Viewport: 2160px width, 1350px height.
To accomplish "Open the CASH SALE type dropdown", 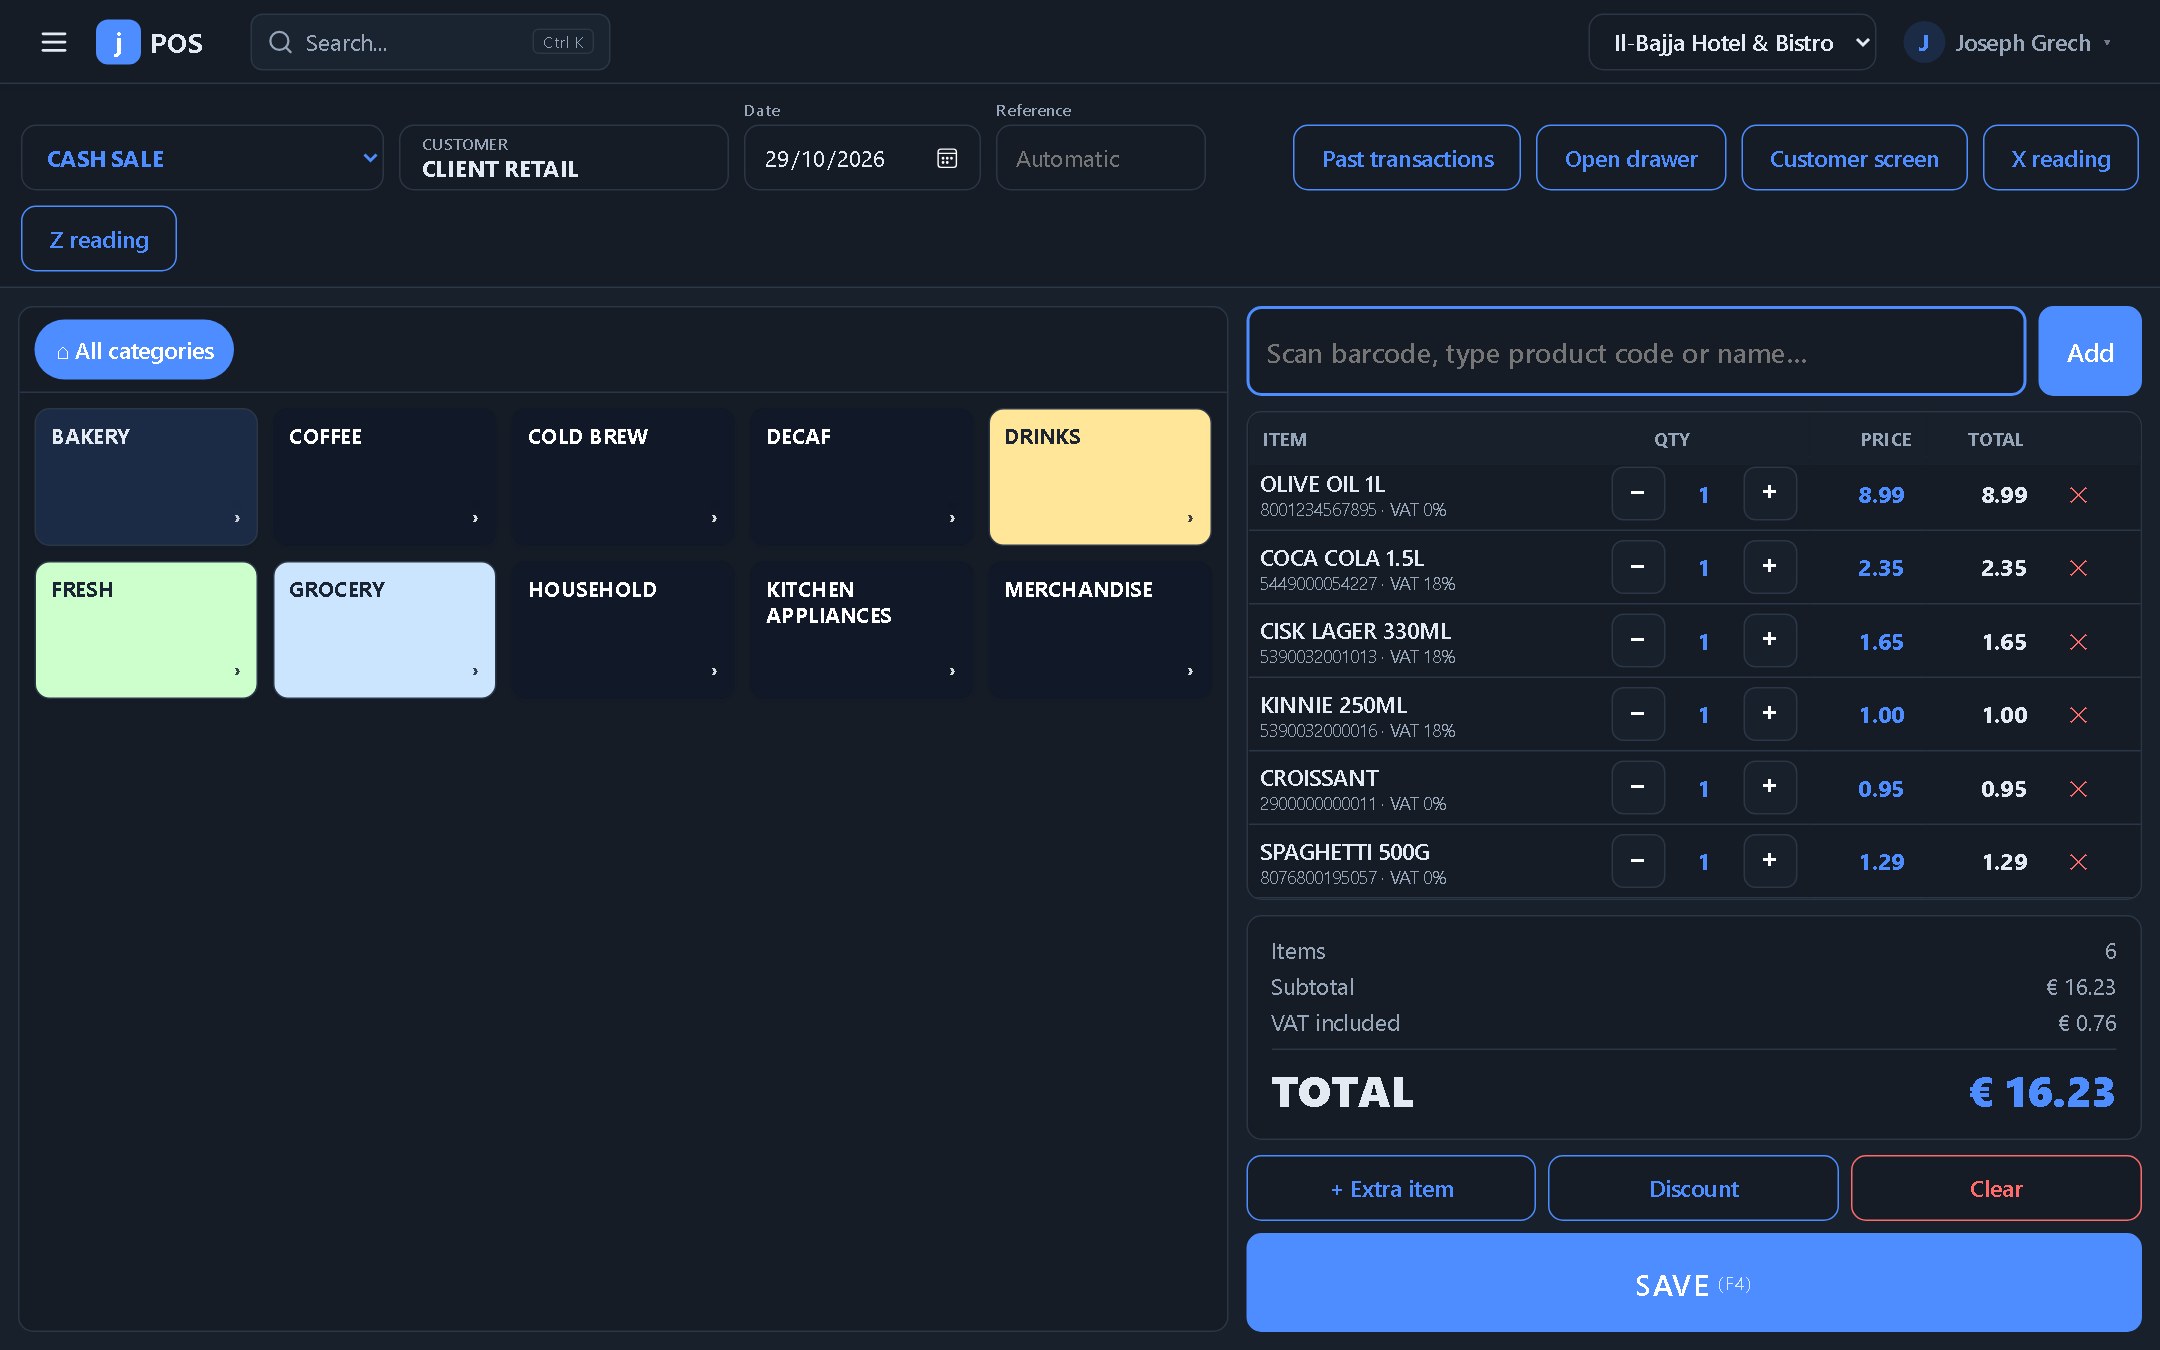I will tap(202, 158).
